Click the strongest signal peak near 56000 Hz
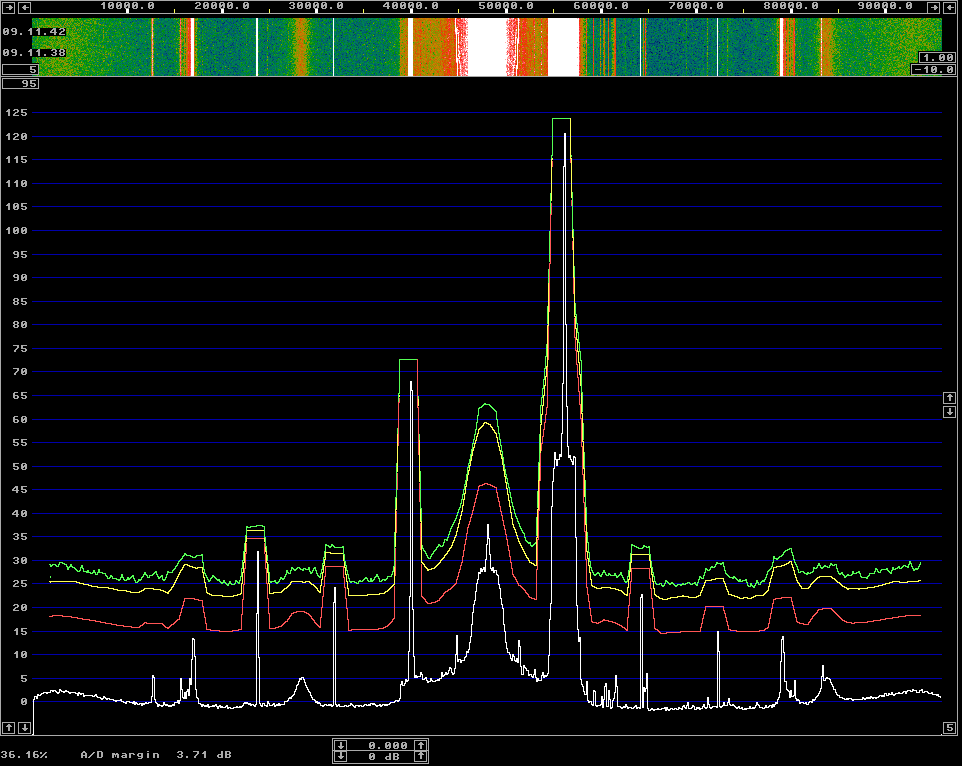Image resolution: width=962 pixels, height=766 pixels. [564, 136]
